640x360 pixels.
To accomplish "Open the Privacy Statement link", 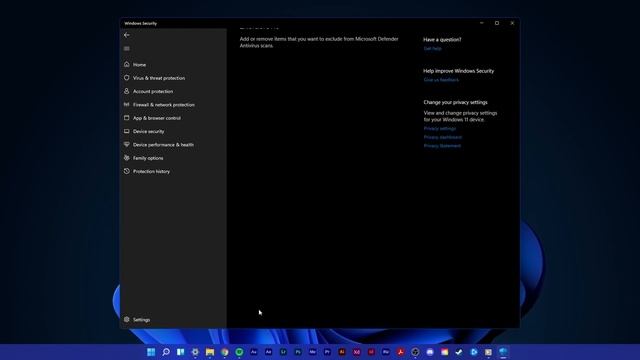I will click(x=442, y=146).
